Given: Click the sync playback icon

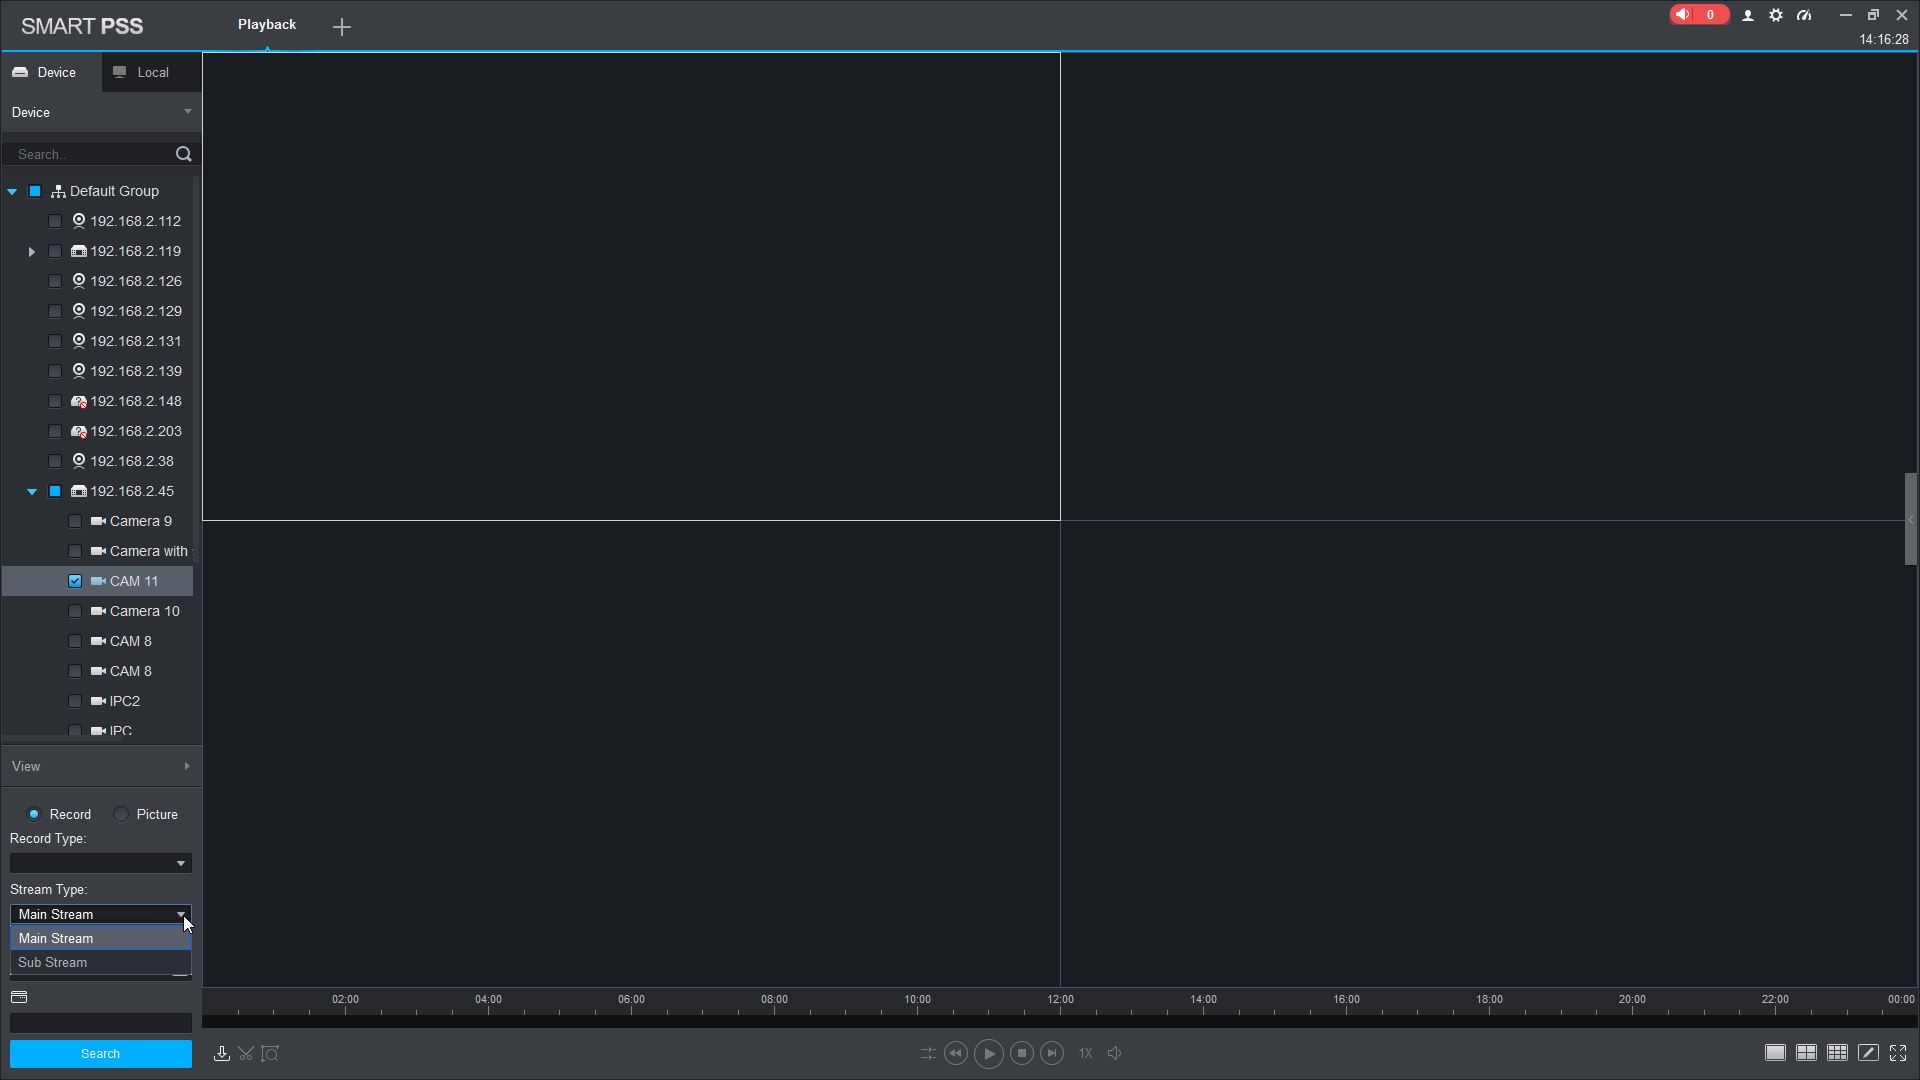Looking at the screenshot, I should tap(928, 1053).
